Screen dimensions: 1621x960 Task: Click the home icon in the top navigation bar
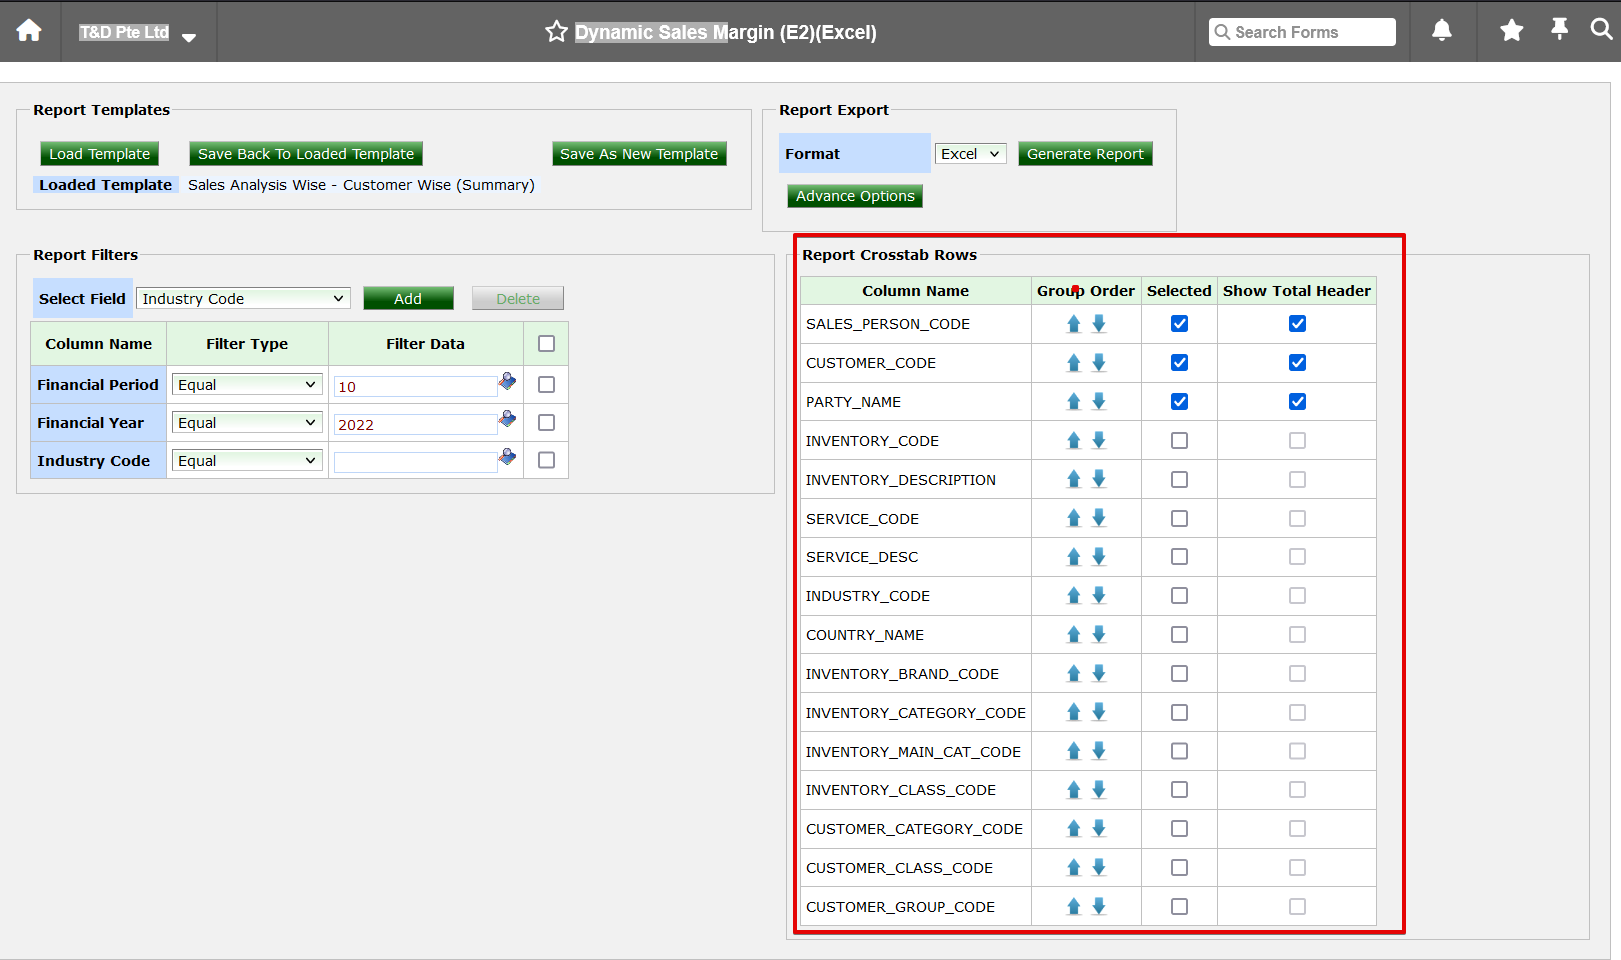click(29, 31)
